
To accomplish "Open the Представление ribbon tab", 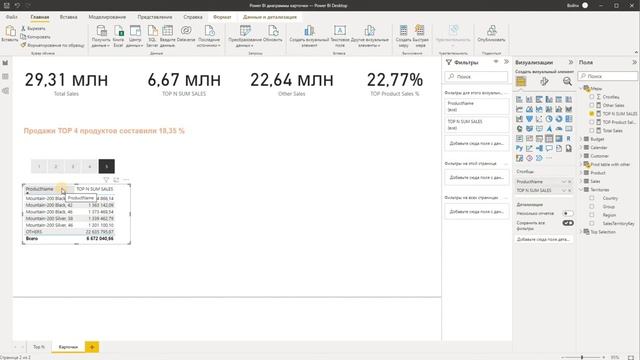I will pyautogui.click(x=155, y=17).
